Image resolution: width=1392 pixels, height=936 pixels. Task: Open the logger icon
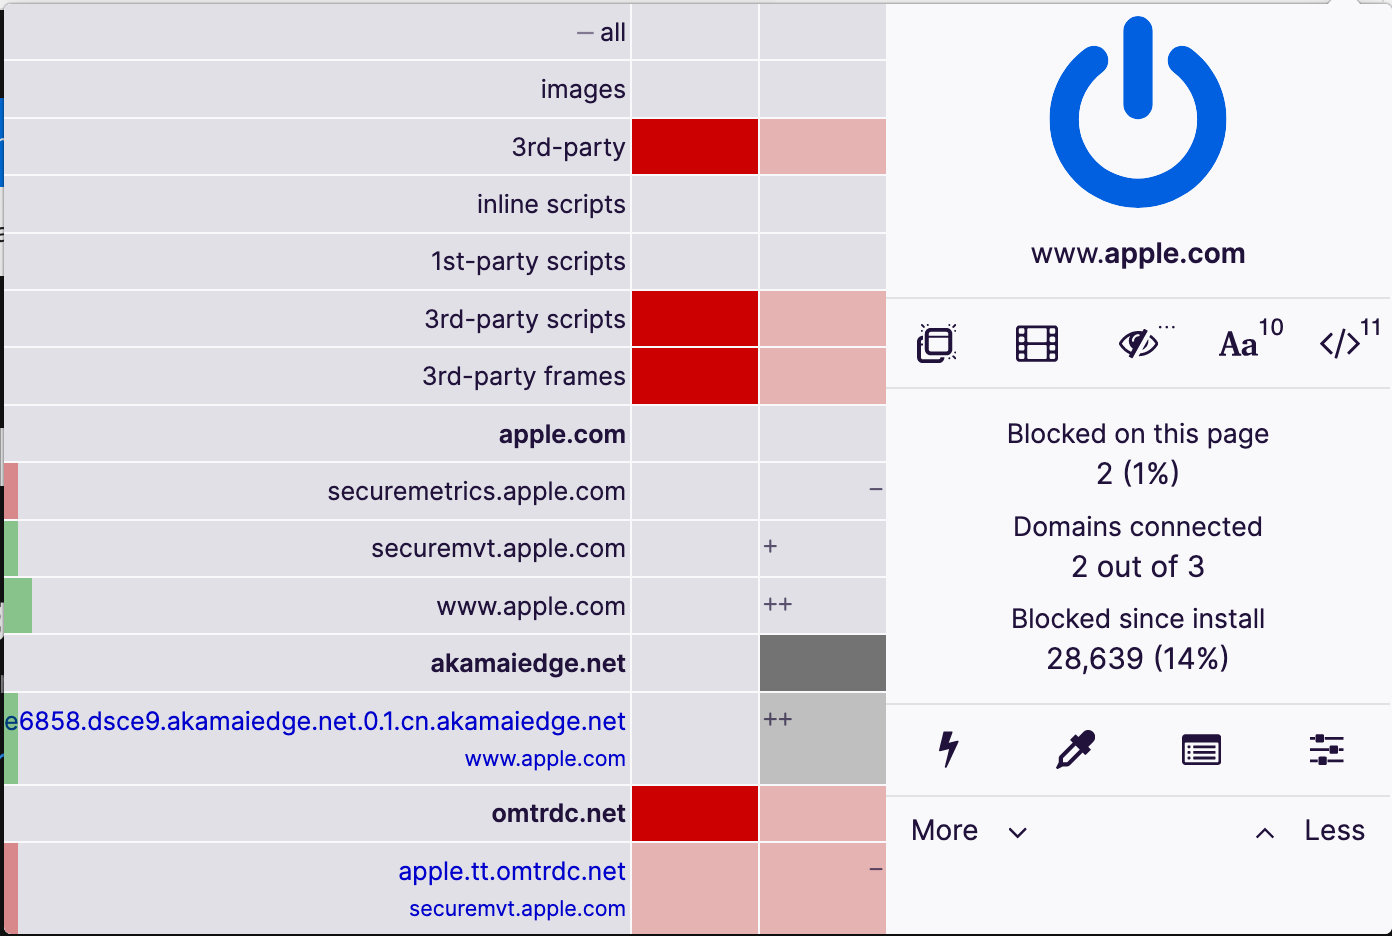tap(1201, 749)
